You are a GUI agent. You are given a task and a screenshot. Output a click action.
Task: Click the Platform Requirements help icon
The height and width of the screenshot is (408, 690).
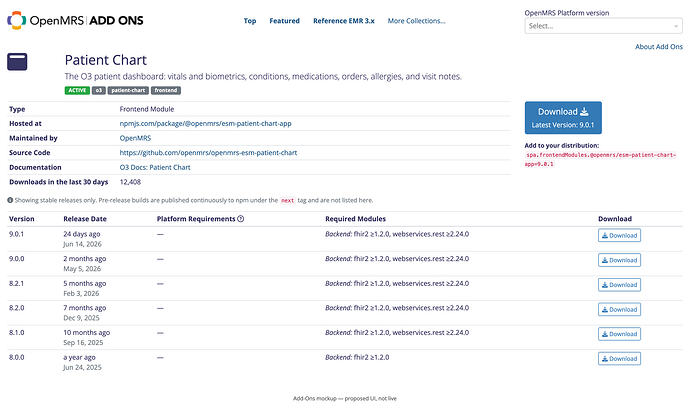click(x=241, y=219)
